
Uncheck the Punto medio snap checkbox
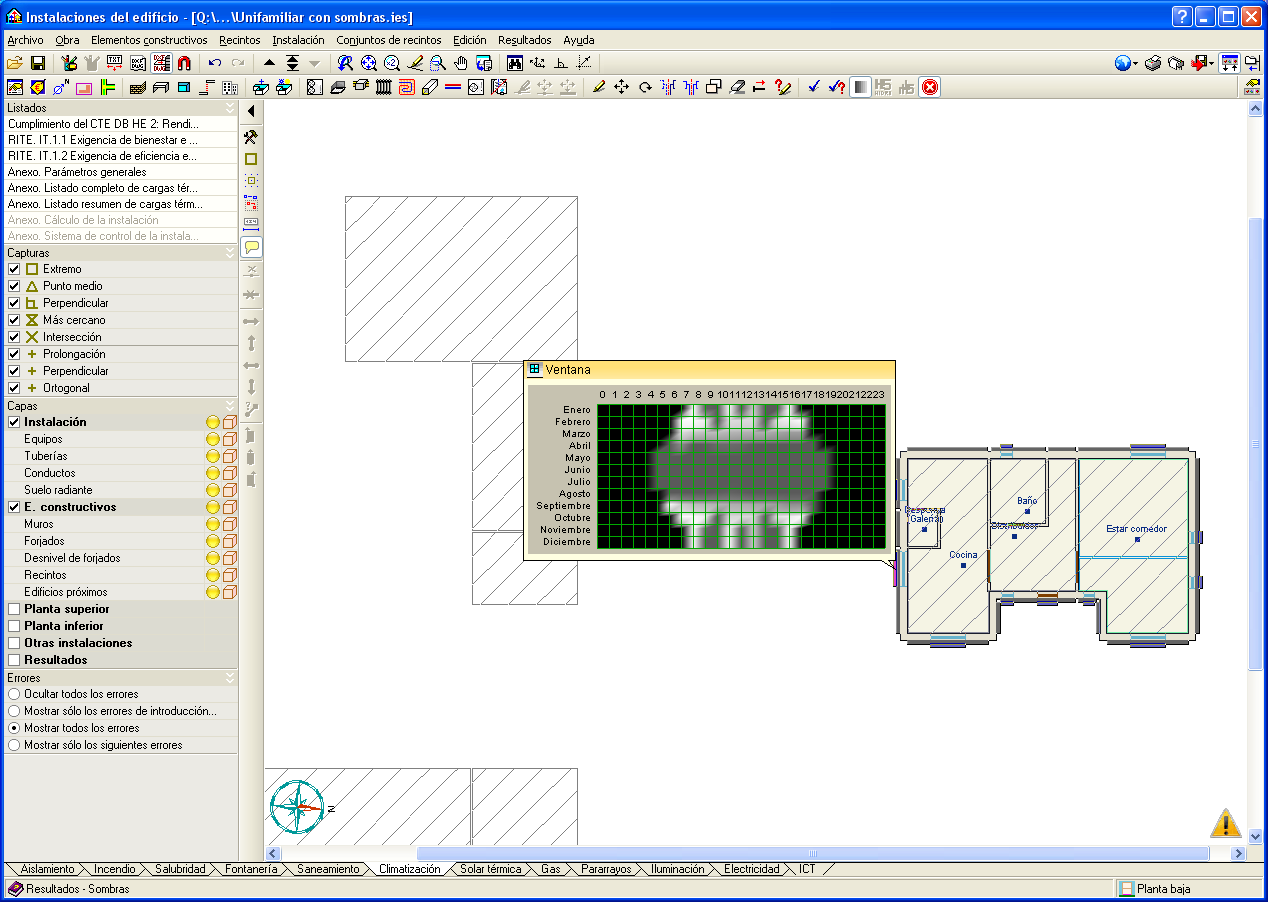tap(14, 286)
